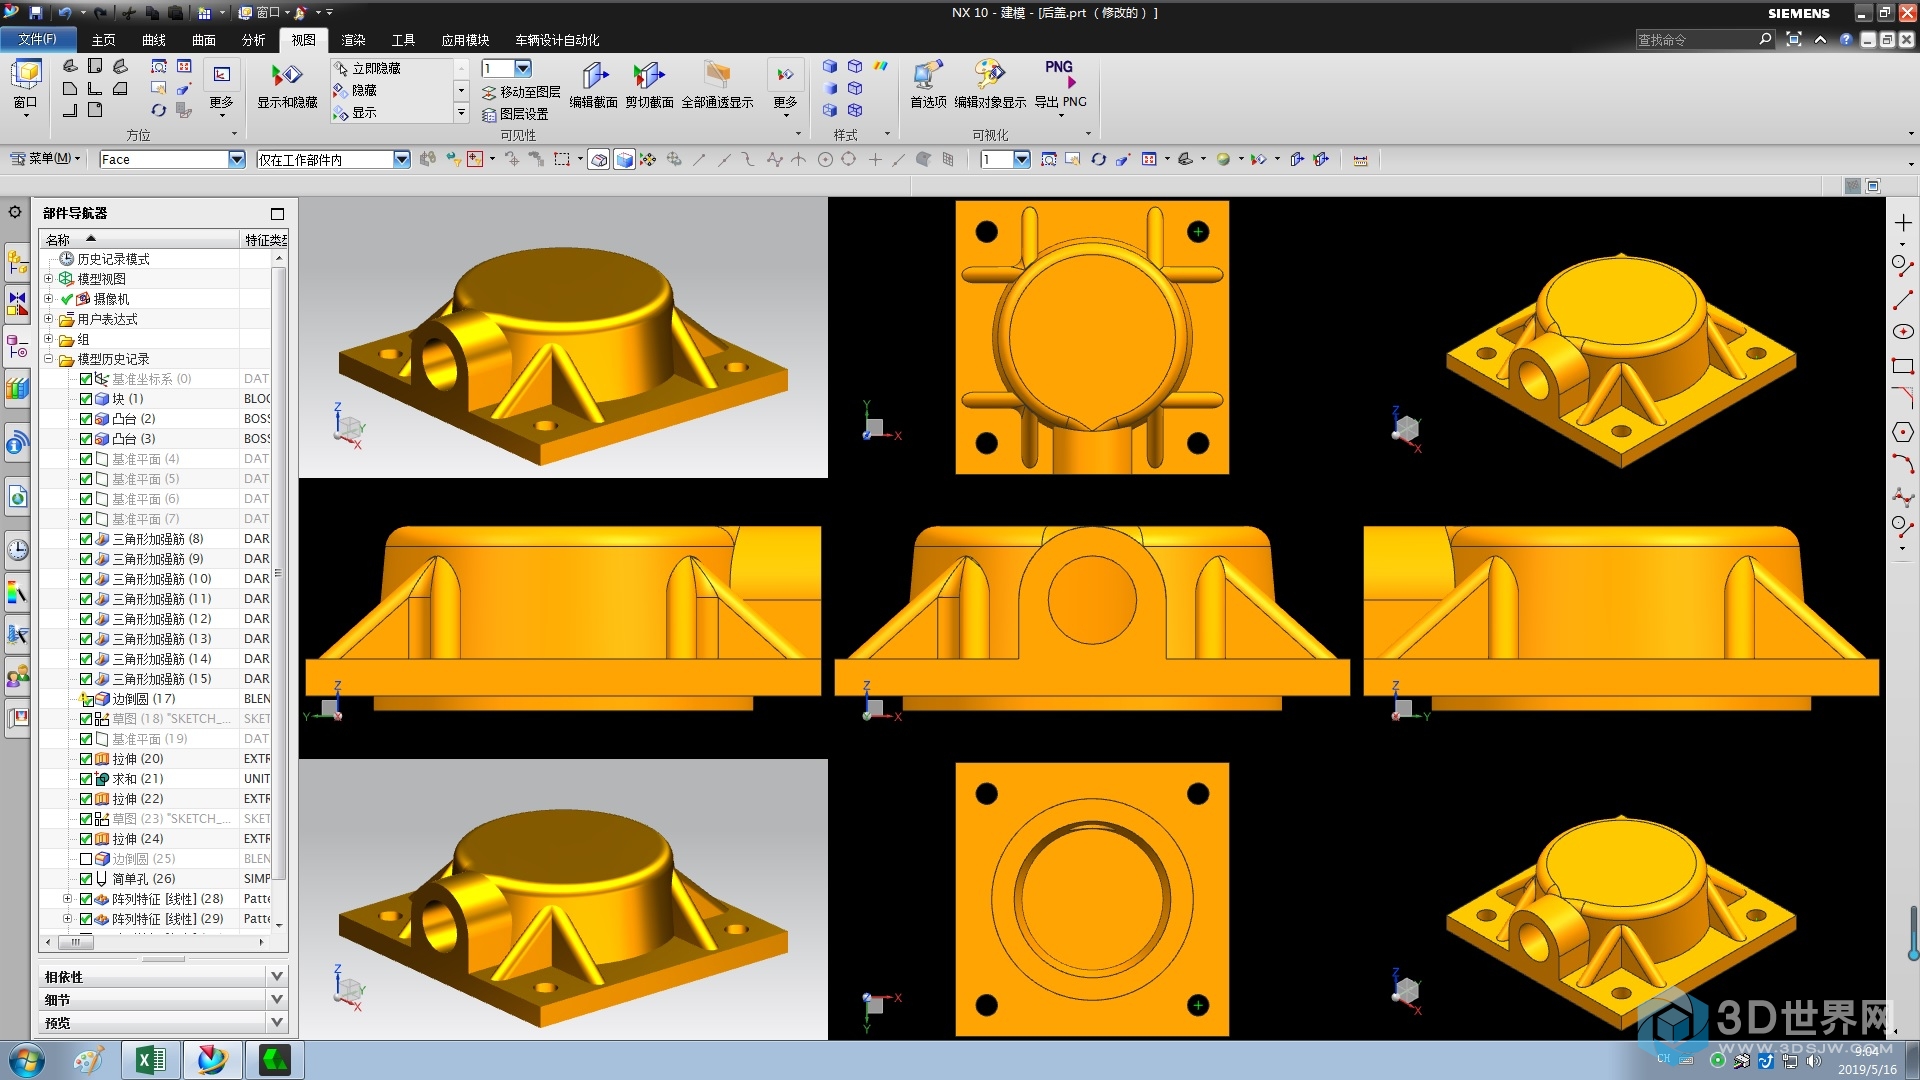The image size is (1920, 1080).
Task: Toggle 三角形加强筋 (8) checkbox
Action: [x=86, y=539]
